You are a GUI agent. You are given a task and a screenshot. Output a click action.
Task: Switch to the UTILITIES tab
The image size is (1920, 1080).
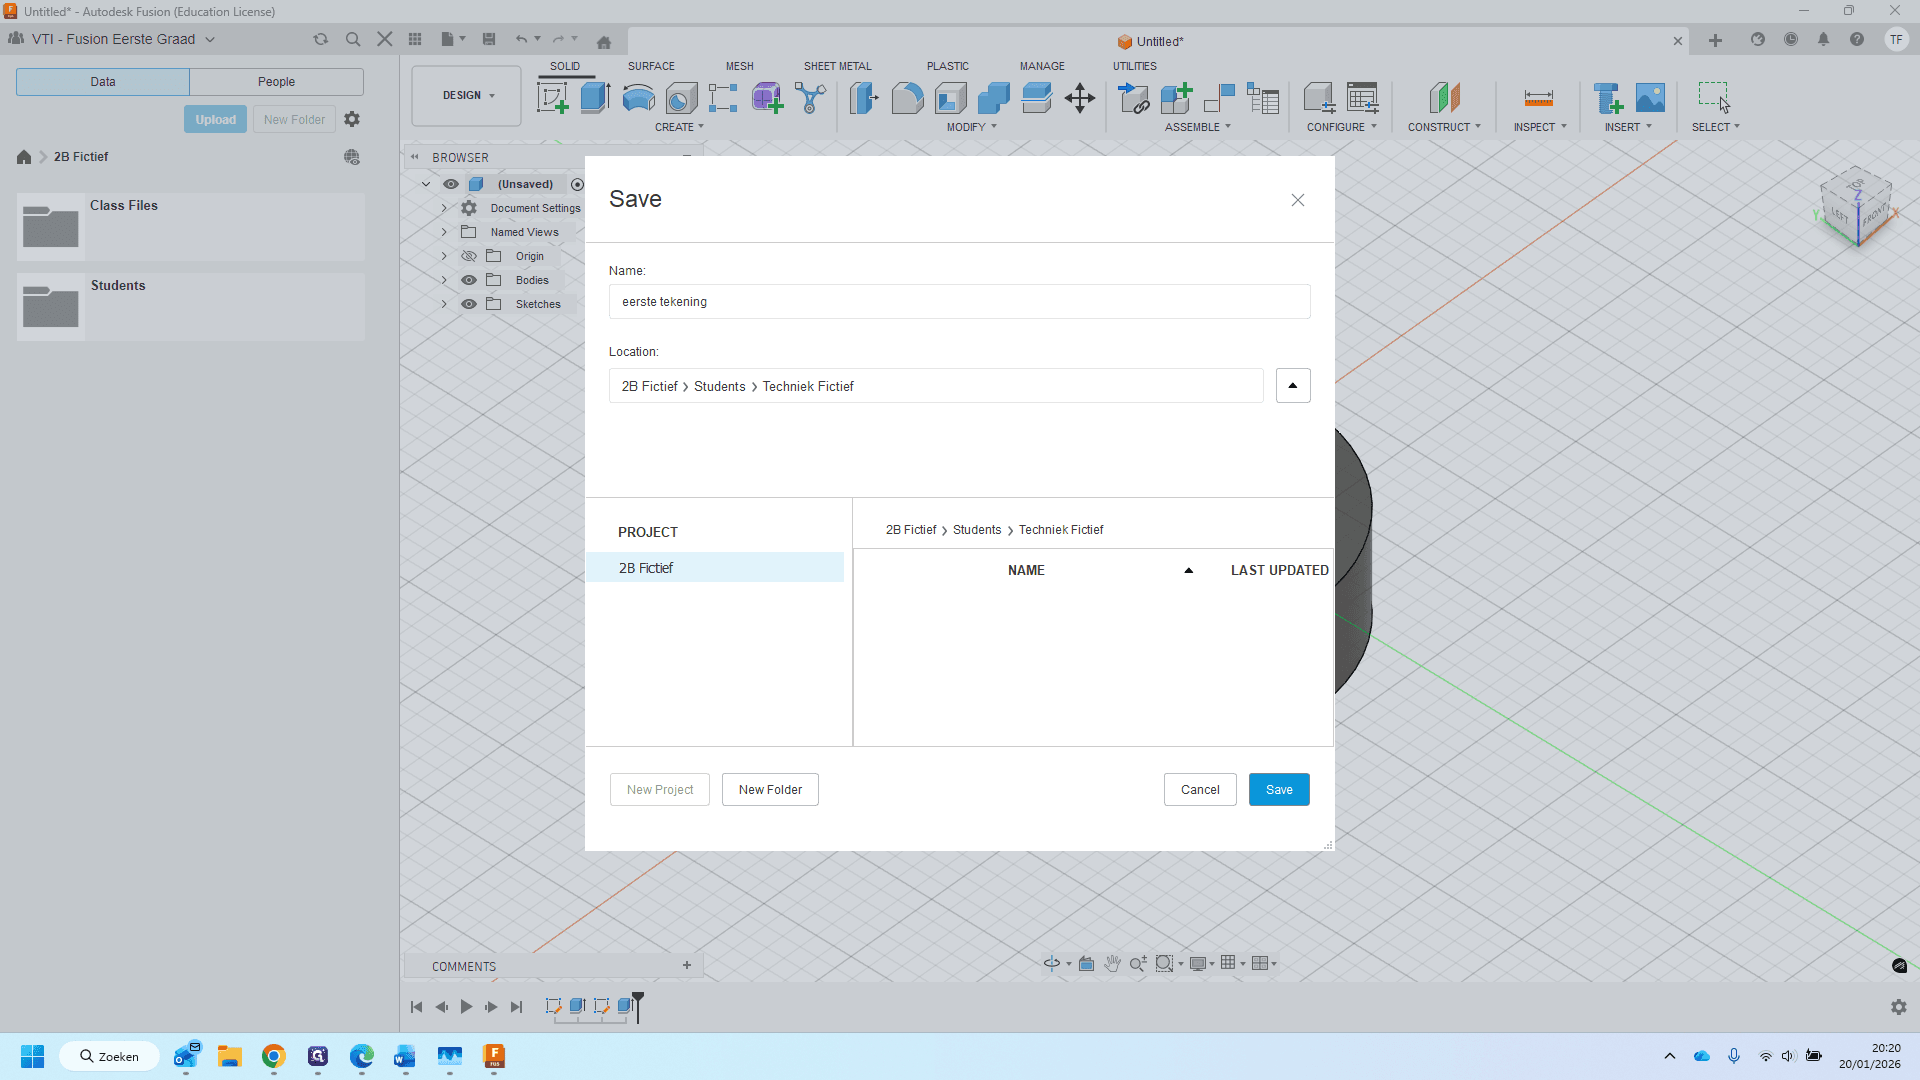tap(1134, 66)
